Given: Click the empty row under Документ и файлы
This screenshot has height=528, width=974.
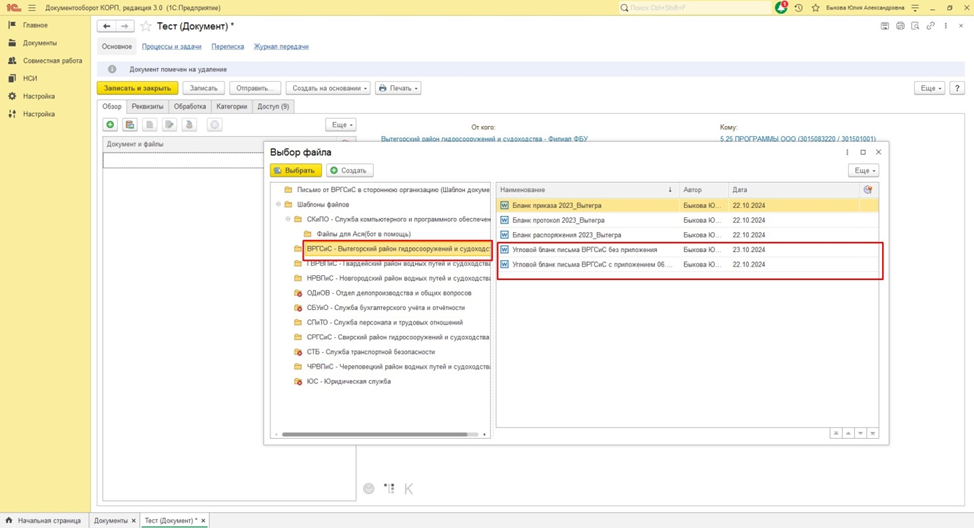Looking at the screenshot, I should 183,160.
